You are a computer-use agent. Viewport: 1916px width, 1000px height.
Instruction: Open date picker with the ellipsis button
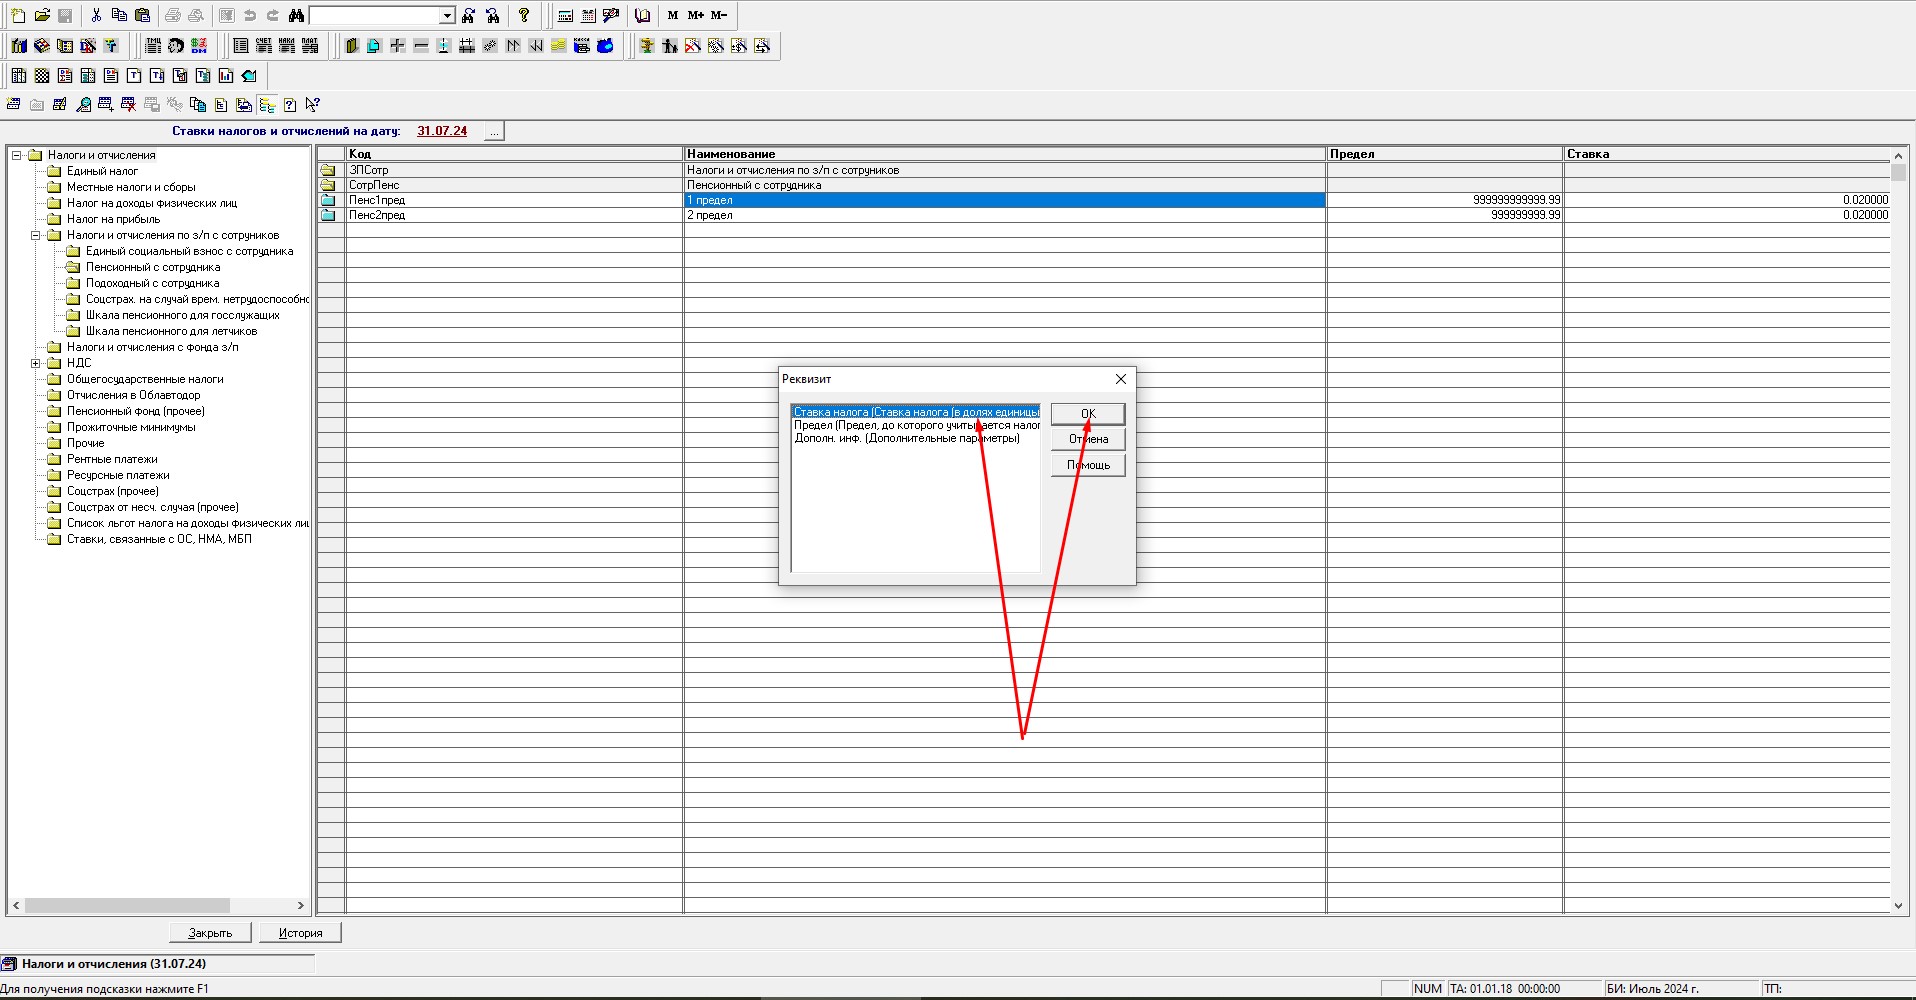(494, 131)
